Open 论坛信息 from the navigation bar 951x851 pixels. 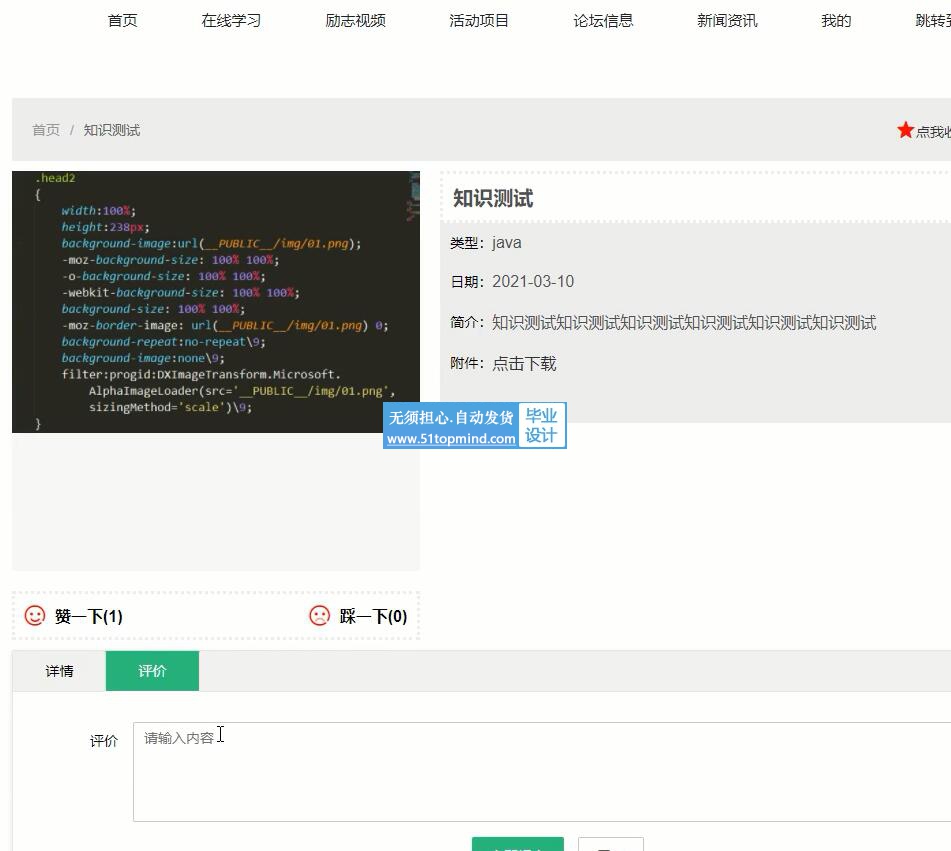coord(603,21)
